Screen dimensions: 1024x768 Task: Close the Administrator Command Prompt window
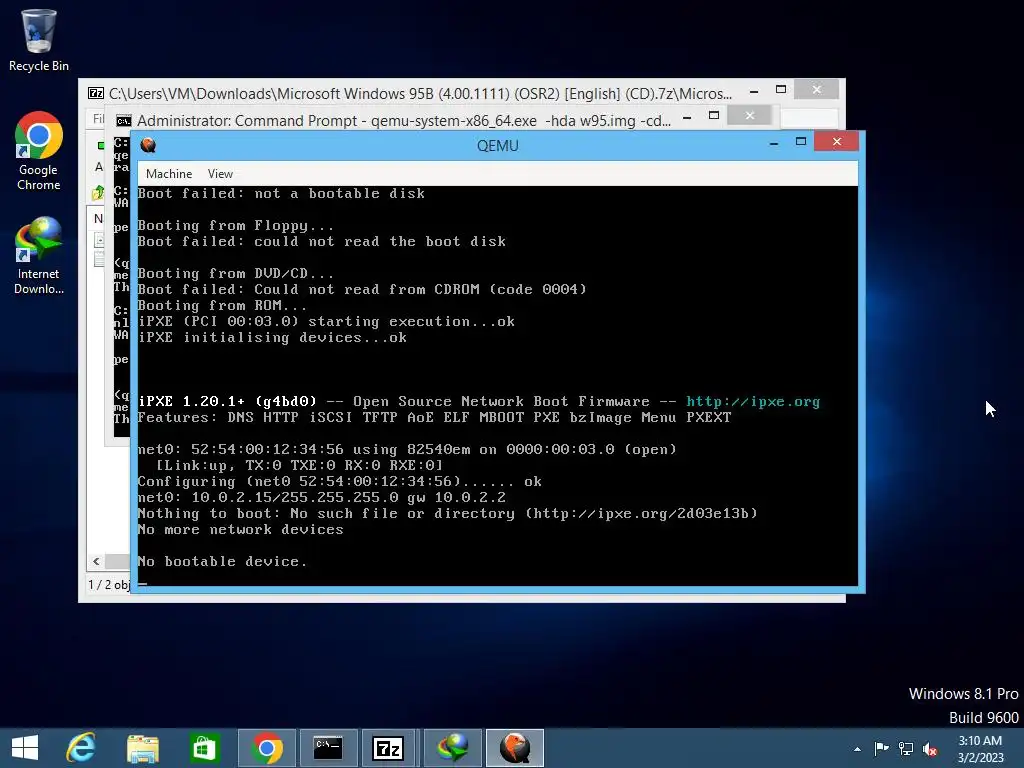[750, 116]
